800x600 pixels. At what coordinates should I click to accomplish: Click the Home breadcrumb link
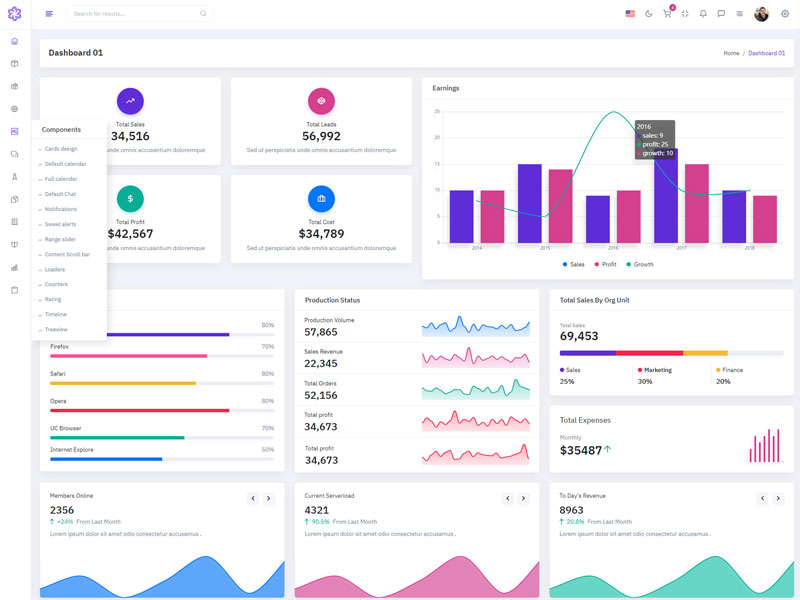point(730,53)
